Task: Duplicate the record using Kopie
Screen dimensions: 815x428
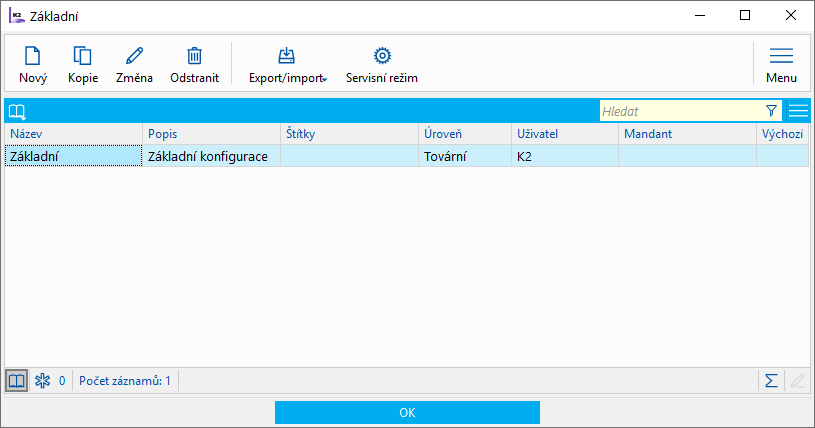Action: tap(83, 65)
